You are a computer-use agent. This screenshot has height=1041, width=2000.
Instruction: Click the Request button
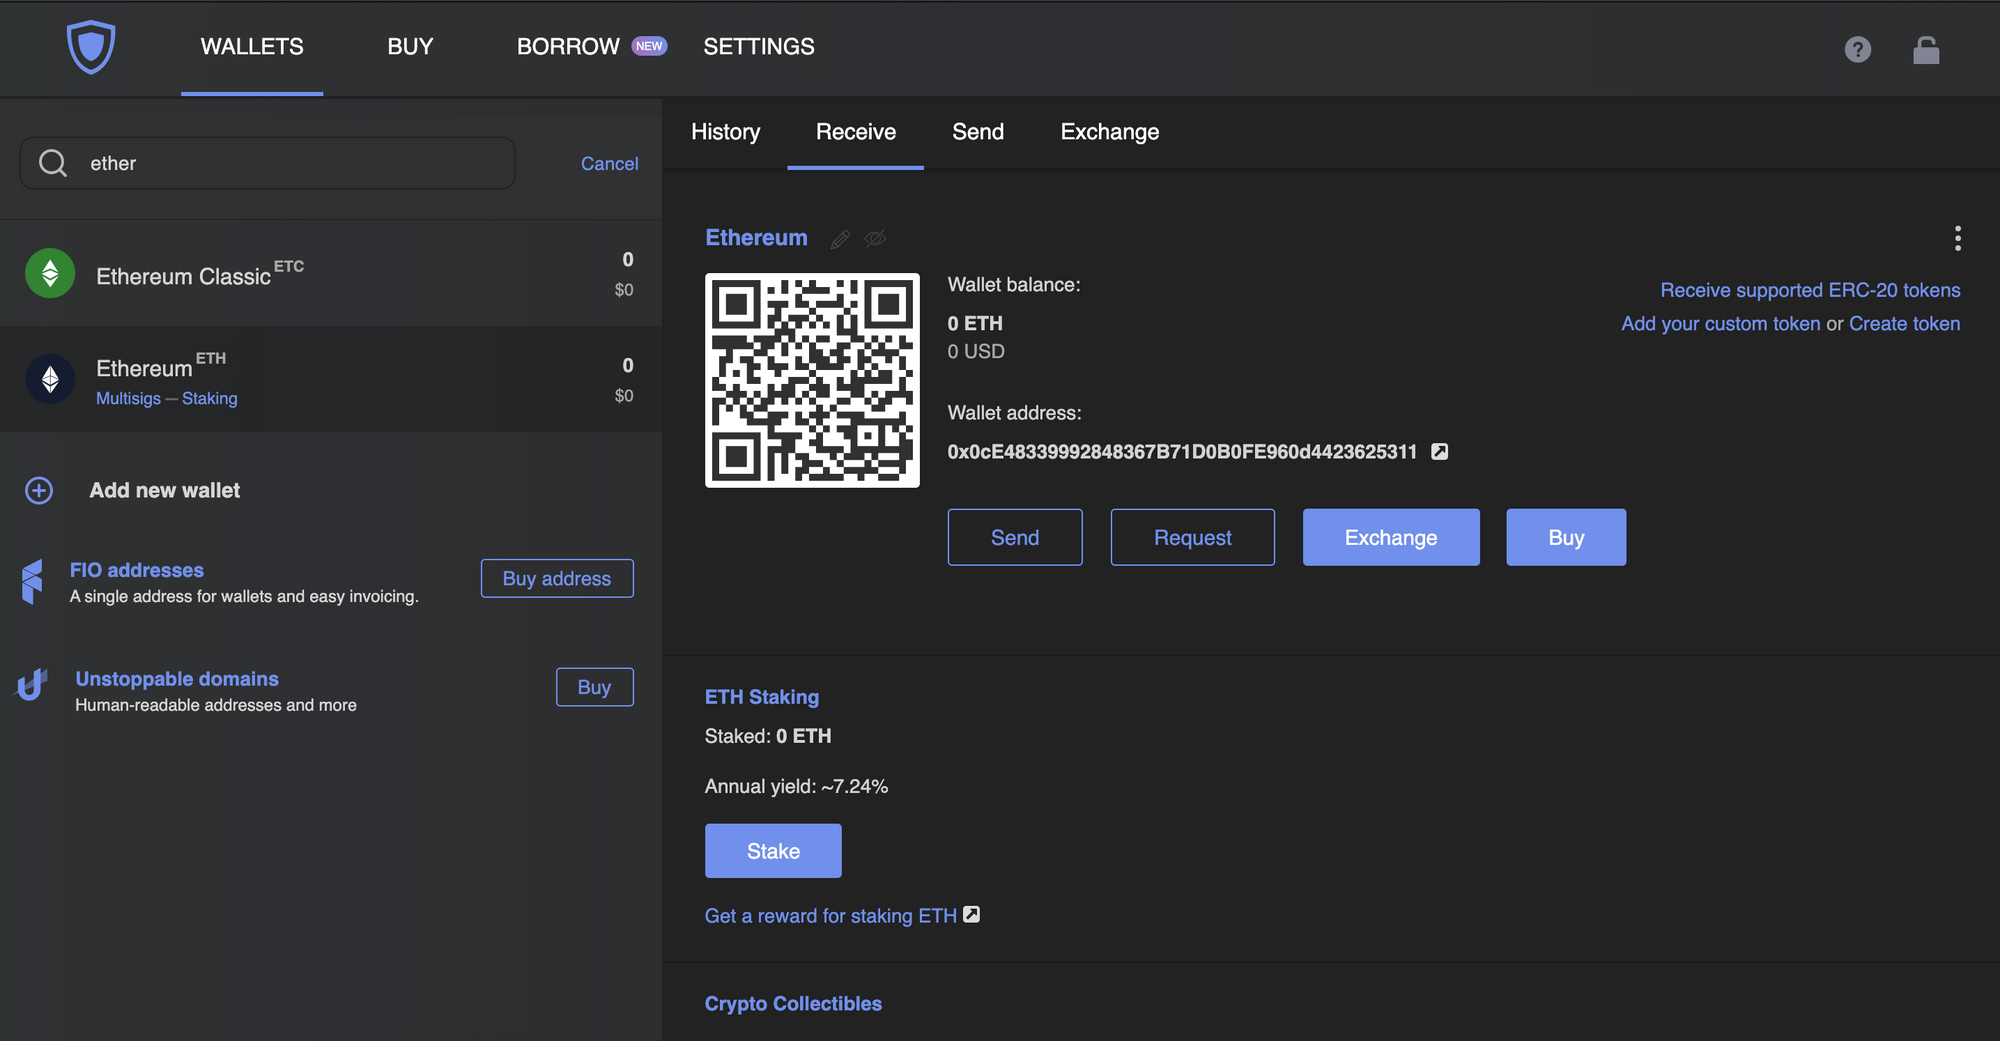pyautogui.click(x=1193, y=537)
